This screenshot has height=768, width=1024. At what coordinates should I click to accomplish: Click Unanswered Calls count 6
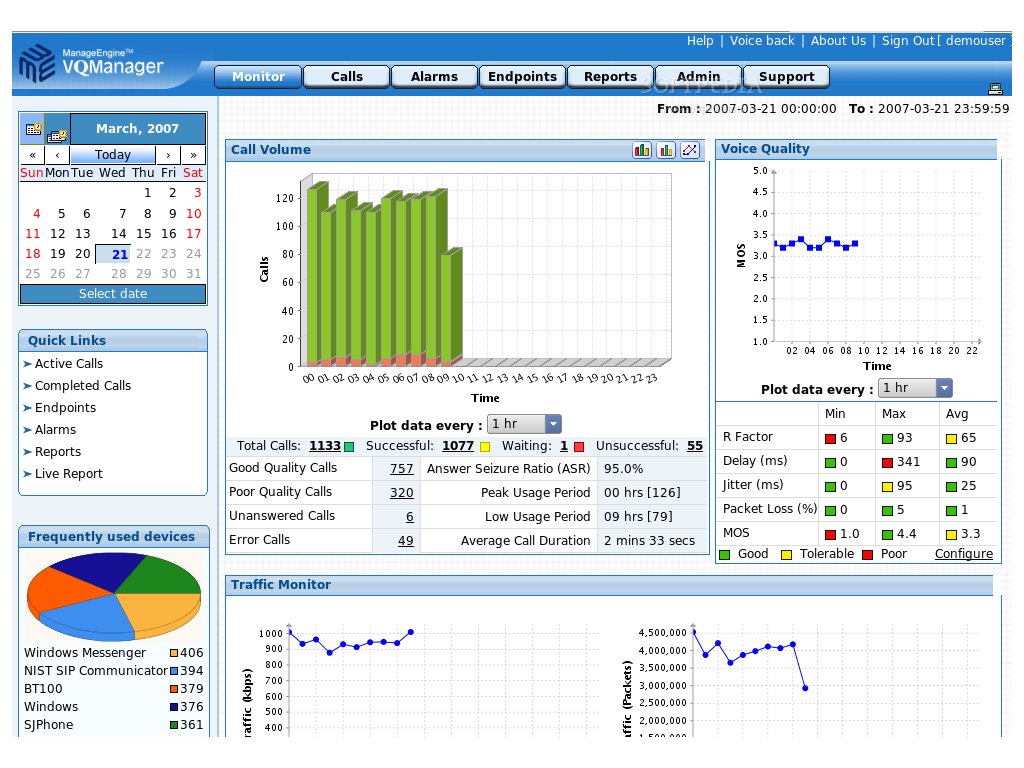click(x=409, y=517)
